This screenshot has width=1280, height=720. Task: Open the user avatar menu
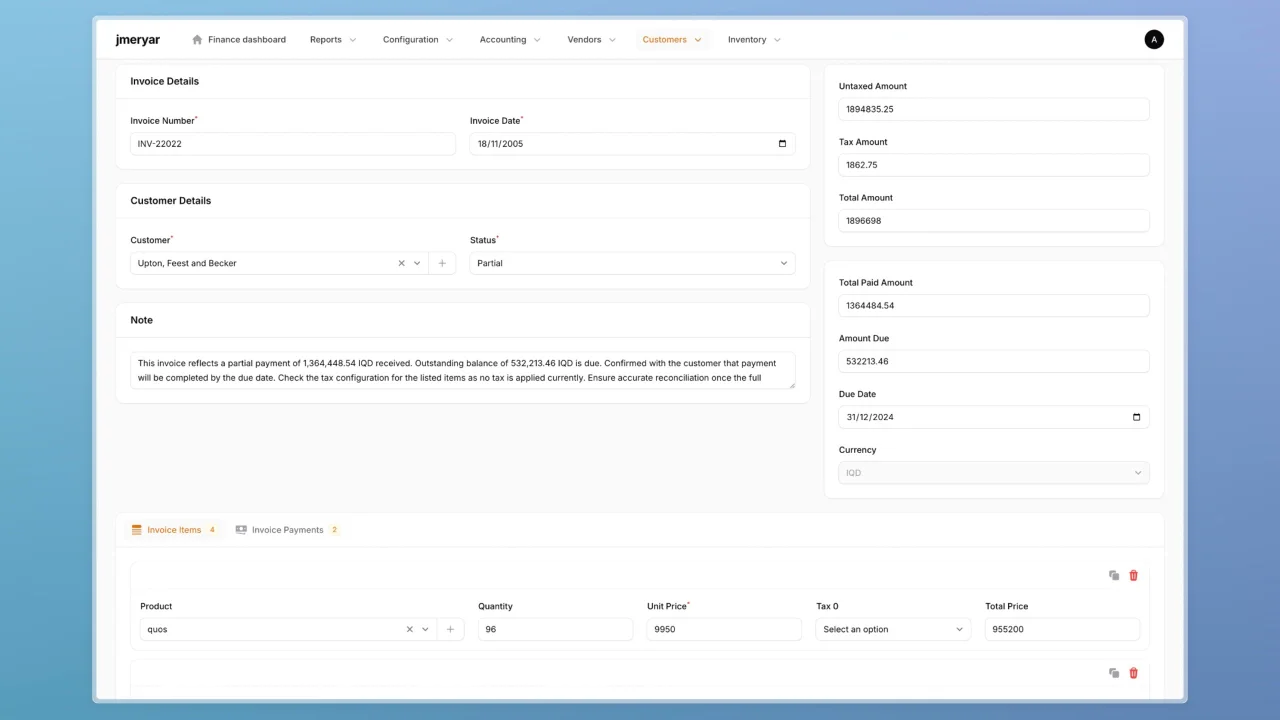[x=1154, y=39]
